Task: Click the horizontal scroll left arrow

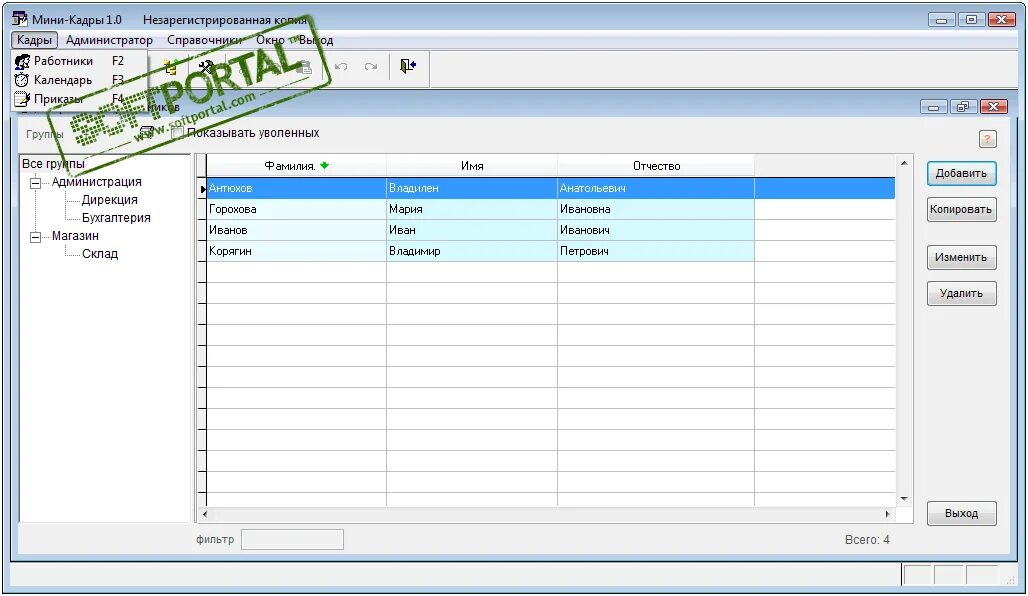Action: [x=205, y=514]
